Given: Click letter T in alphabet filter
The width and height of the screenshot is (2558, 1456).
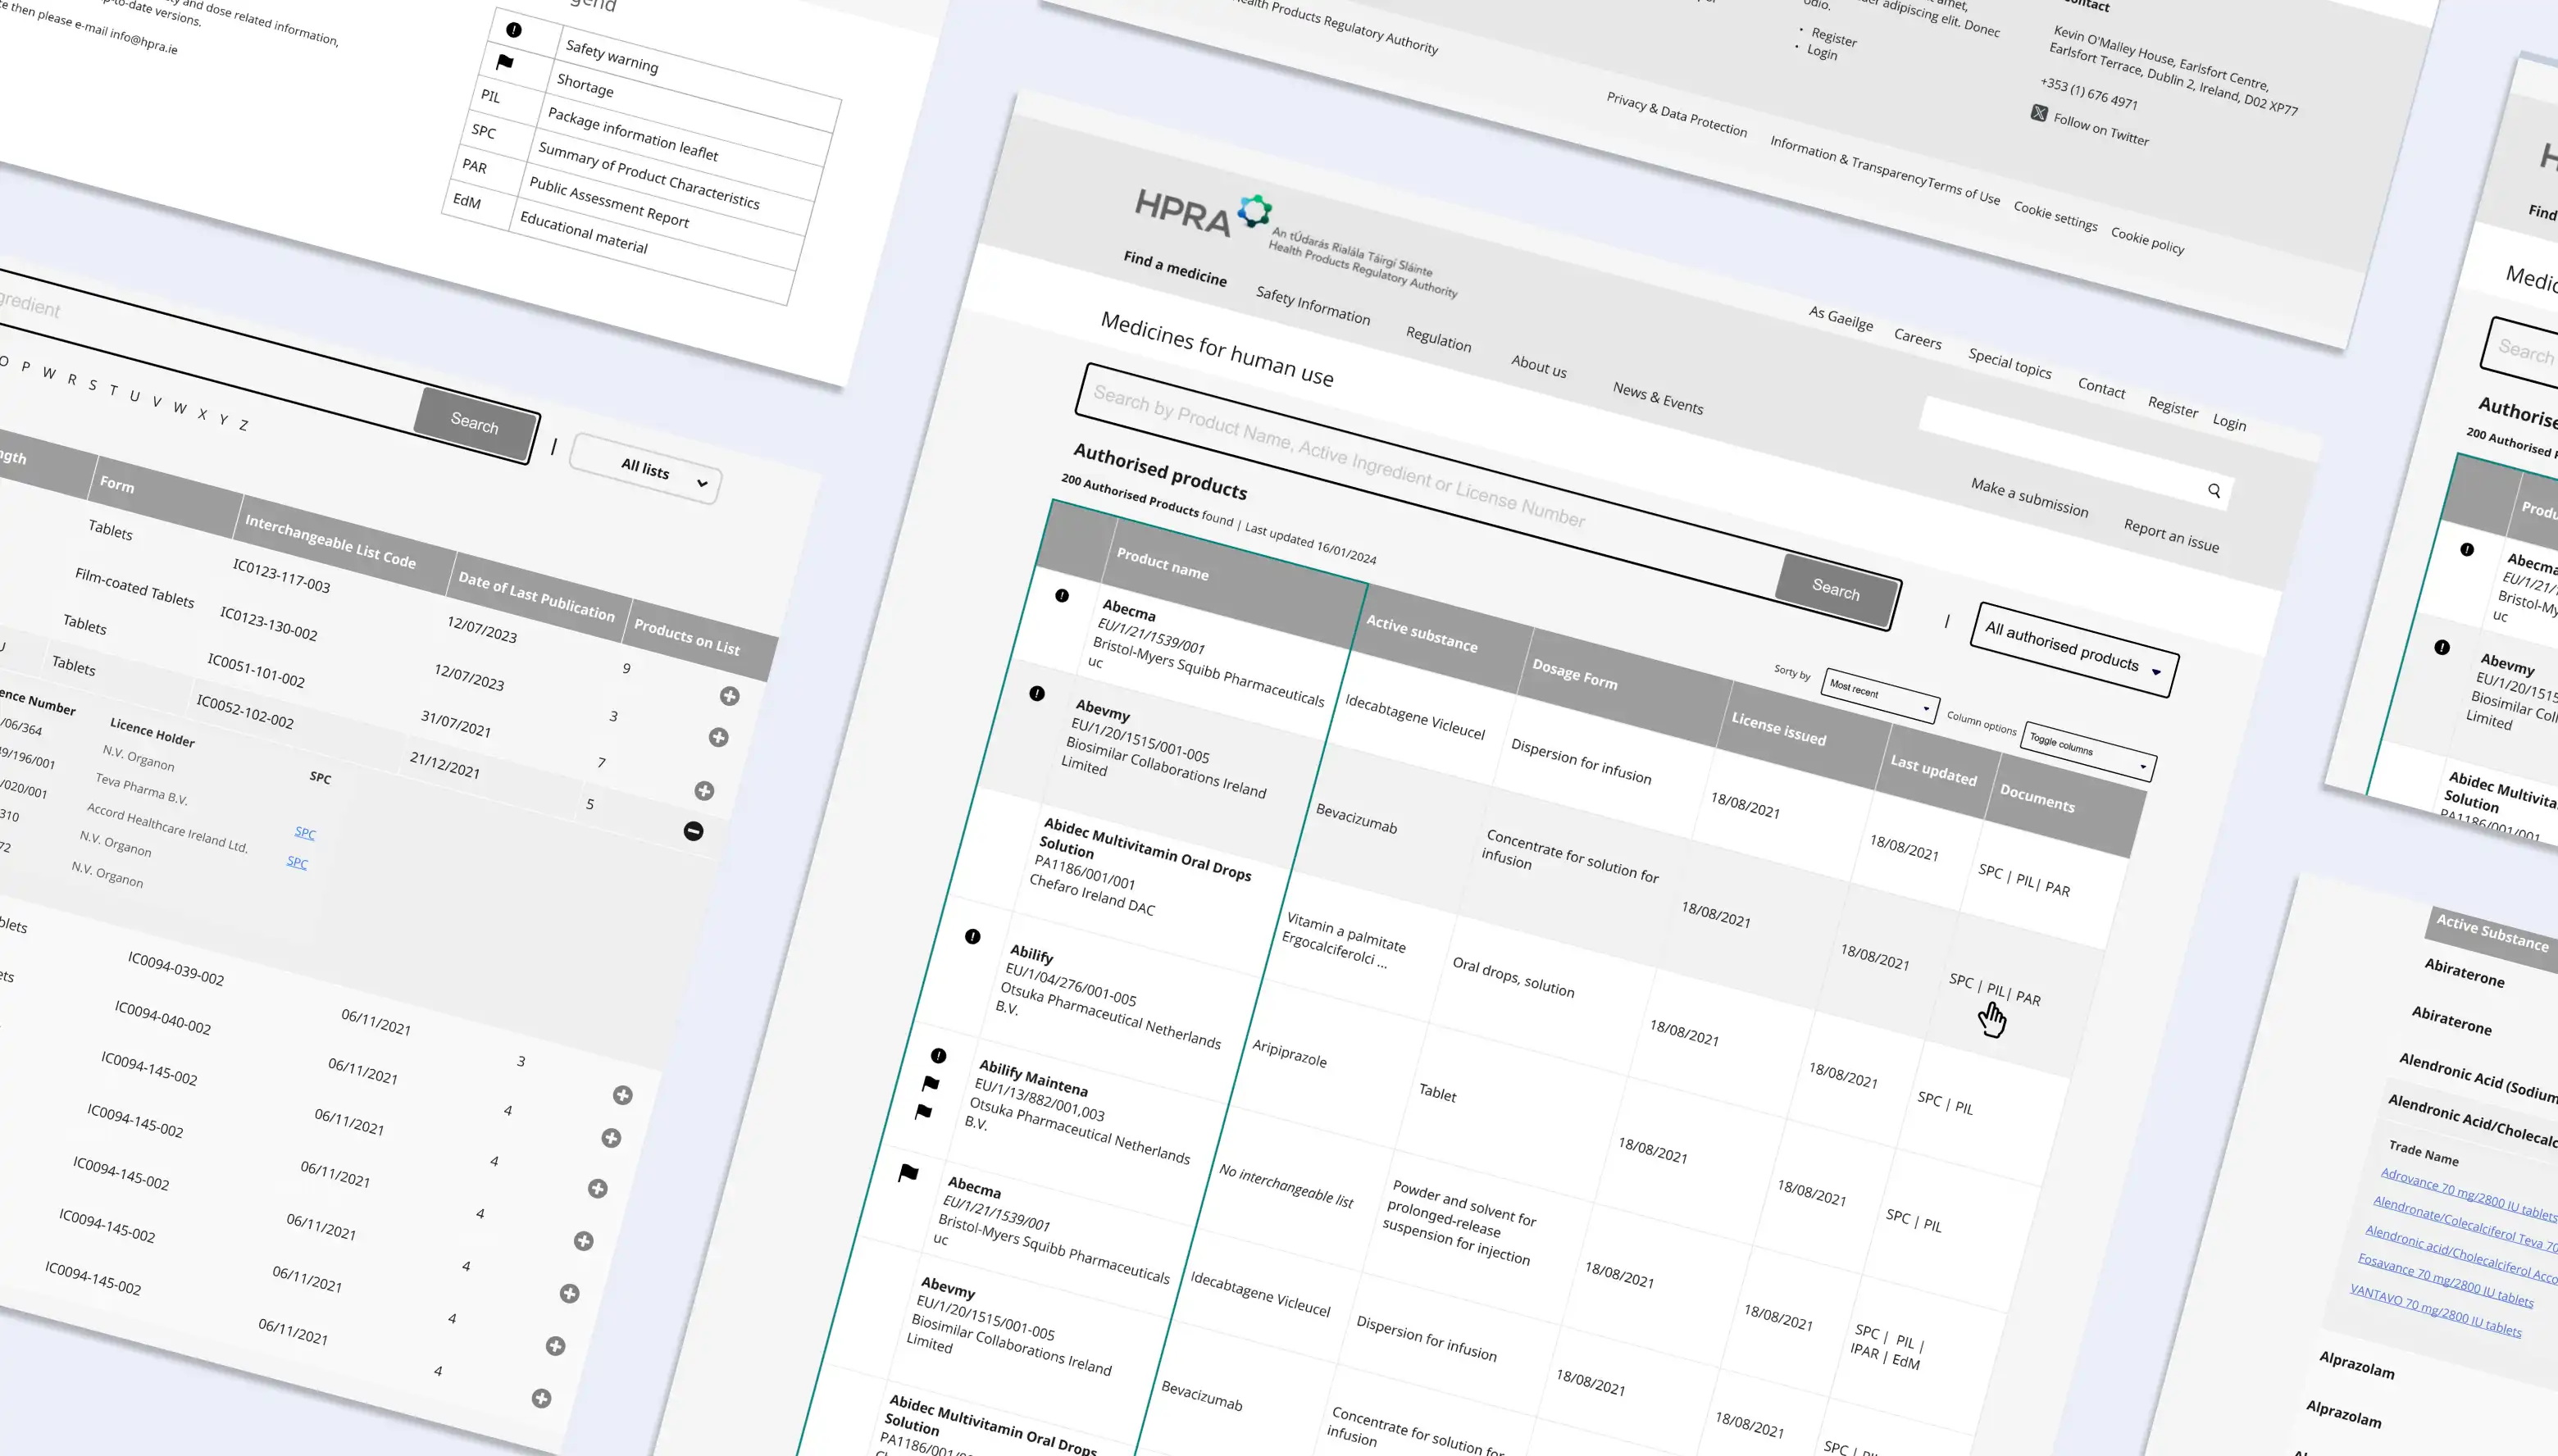Looking at the screenshot, I should [x=113, y=390].
